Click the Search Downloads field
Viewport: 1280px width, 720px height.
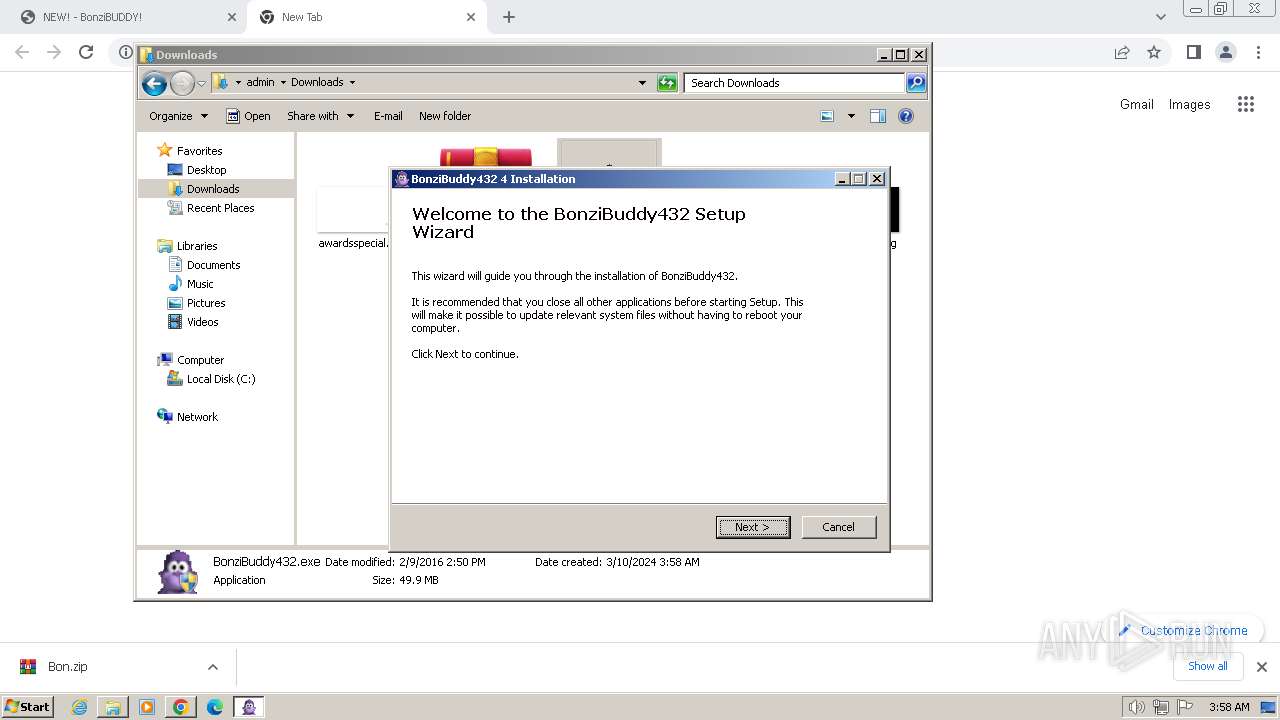[795, 83]
